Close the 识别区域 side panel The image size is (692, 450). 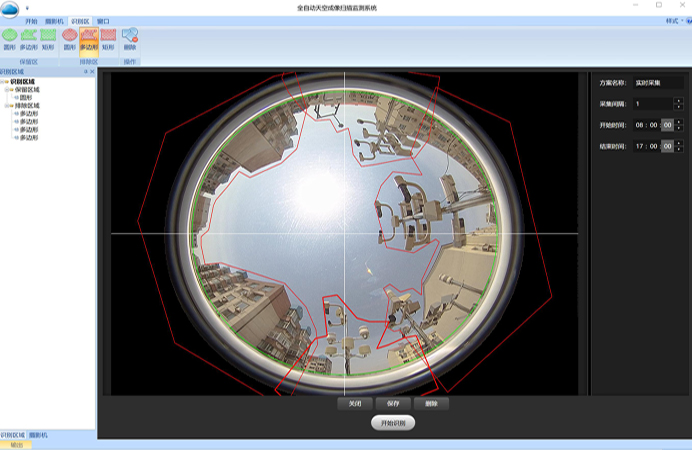click(92, 72)
